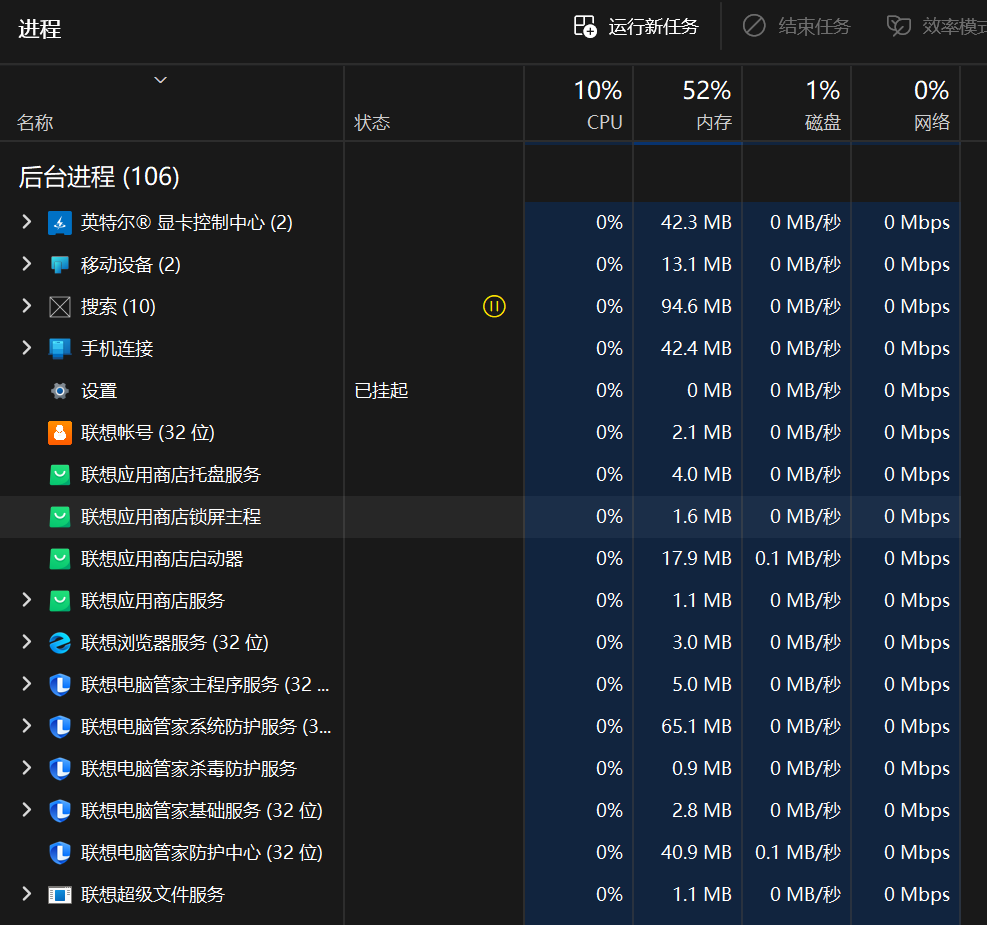Image resolution: width=987 pixels, height=925 pixels.
Task: Sort by CPU usage column
Action: tap(578, 104)
